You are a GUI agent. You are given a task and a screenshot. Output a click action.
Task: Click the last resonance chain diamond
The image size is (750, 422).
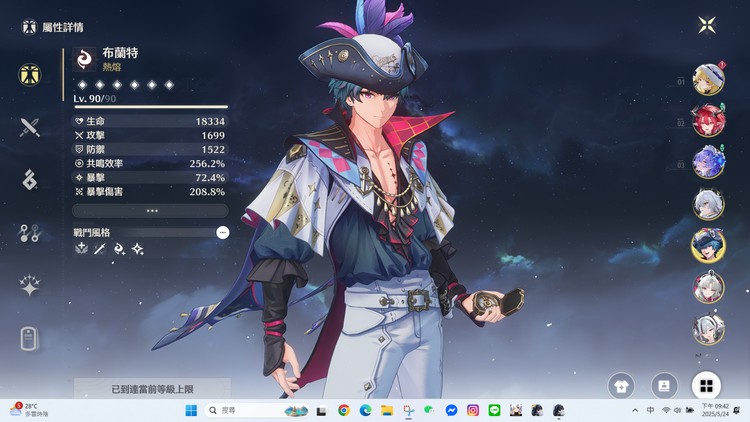(169, 85)
